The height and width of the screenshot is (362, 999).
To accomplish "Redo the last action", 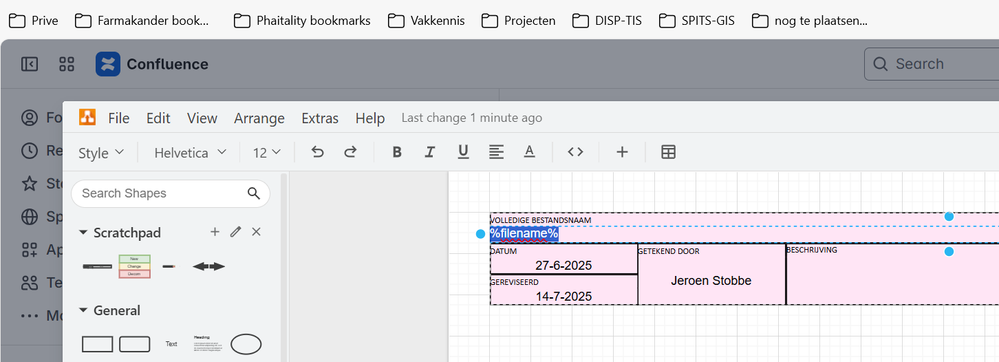I will 350,152.
